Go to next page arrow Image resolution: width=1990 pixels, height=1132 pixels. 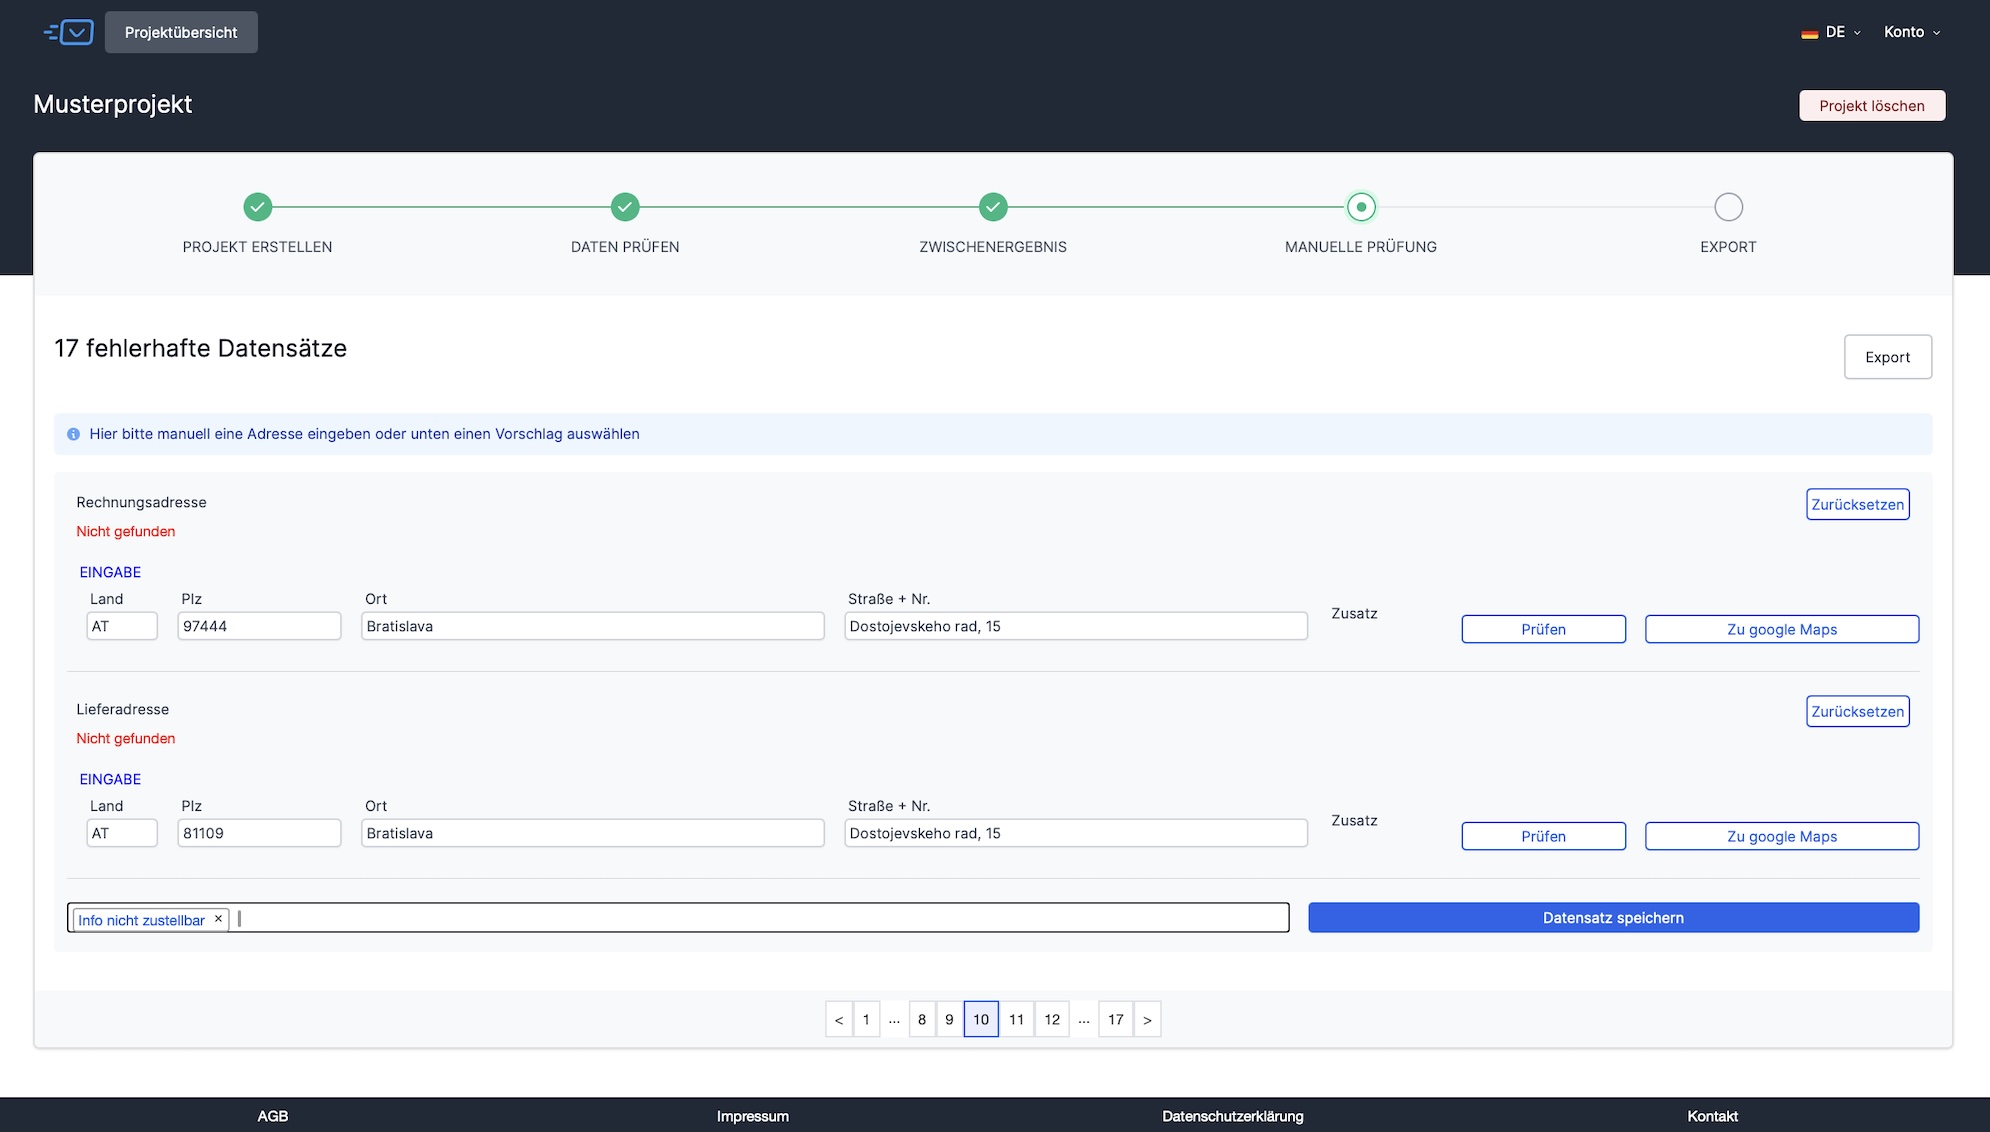click(1147, 1019)
